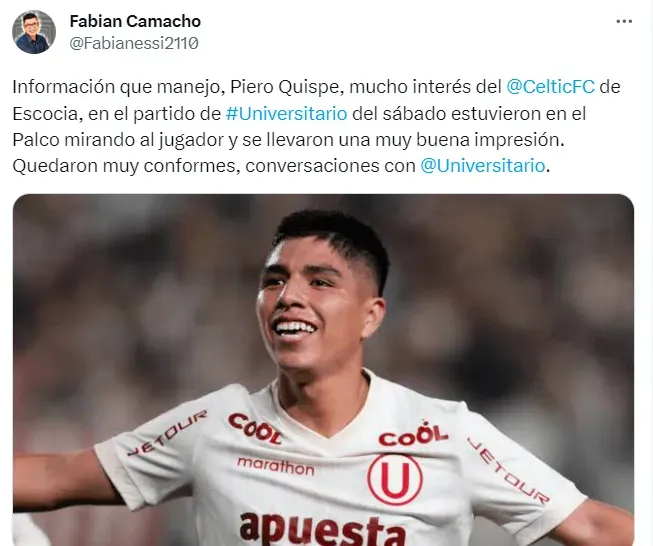
Task: Click the phrase Quedaron muy conformes
Action: (126, 166)
